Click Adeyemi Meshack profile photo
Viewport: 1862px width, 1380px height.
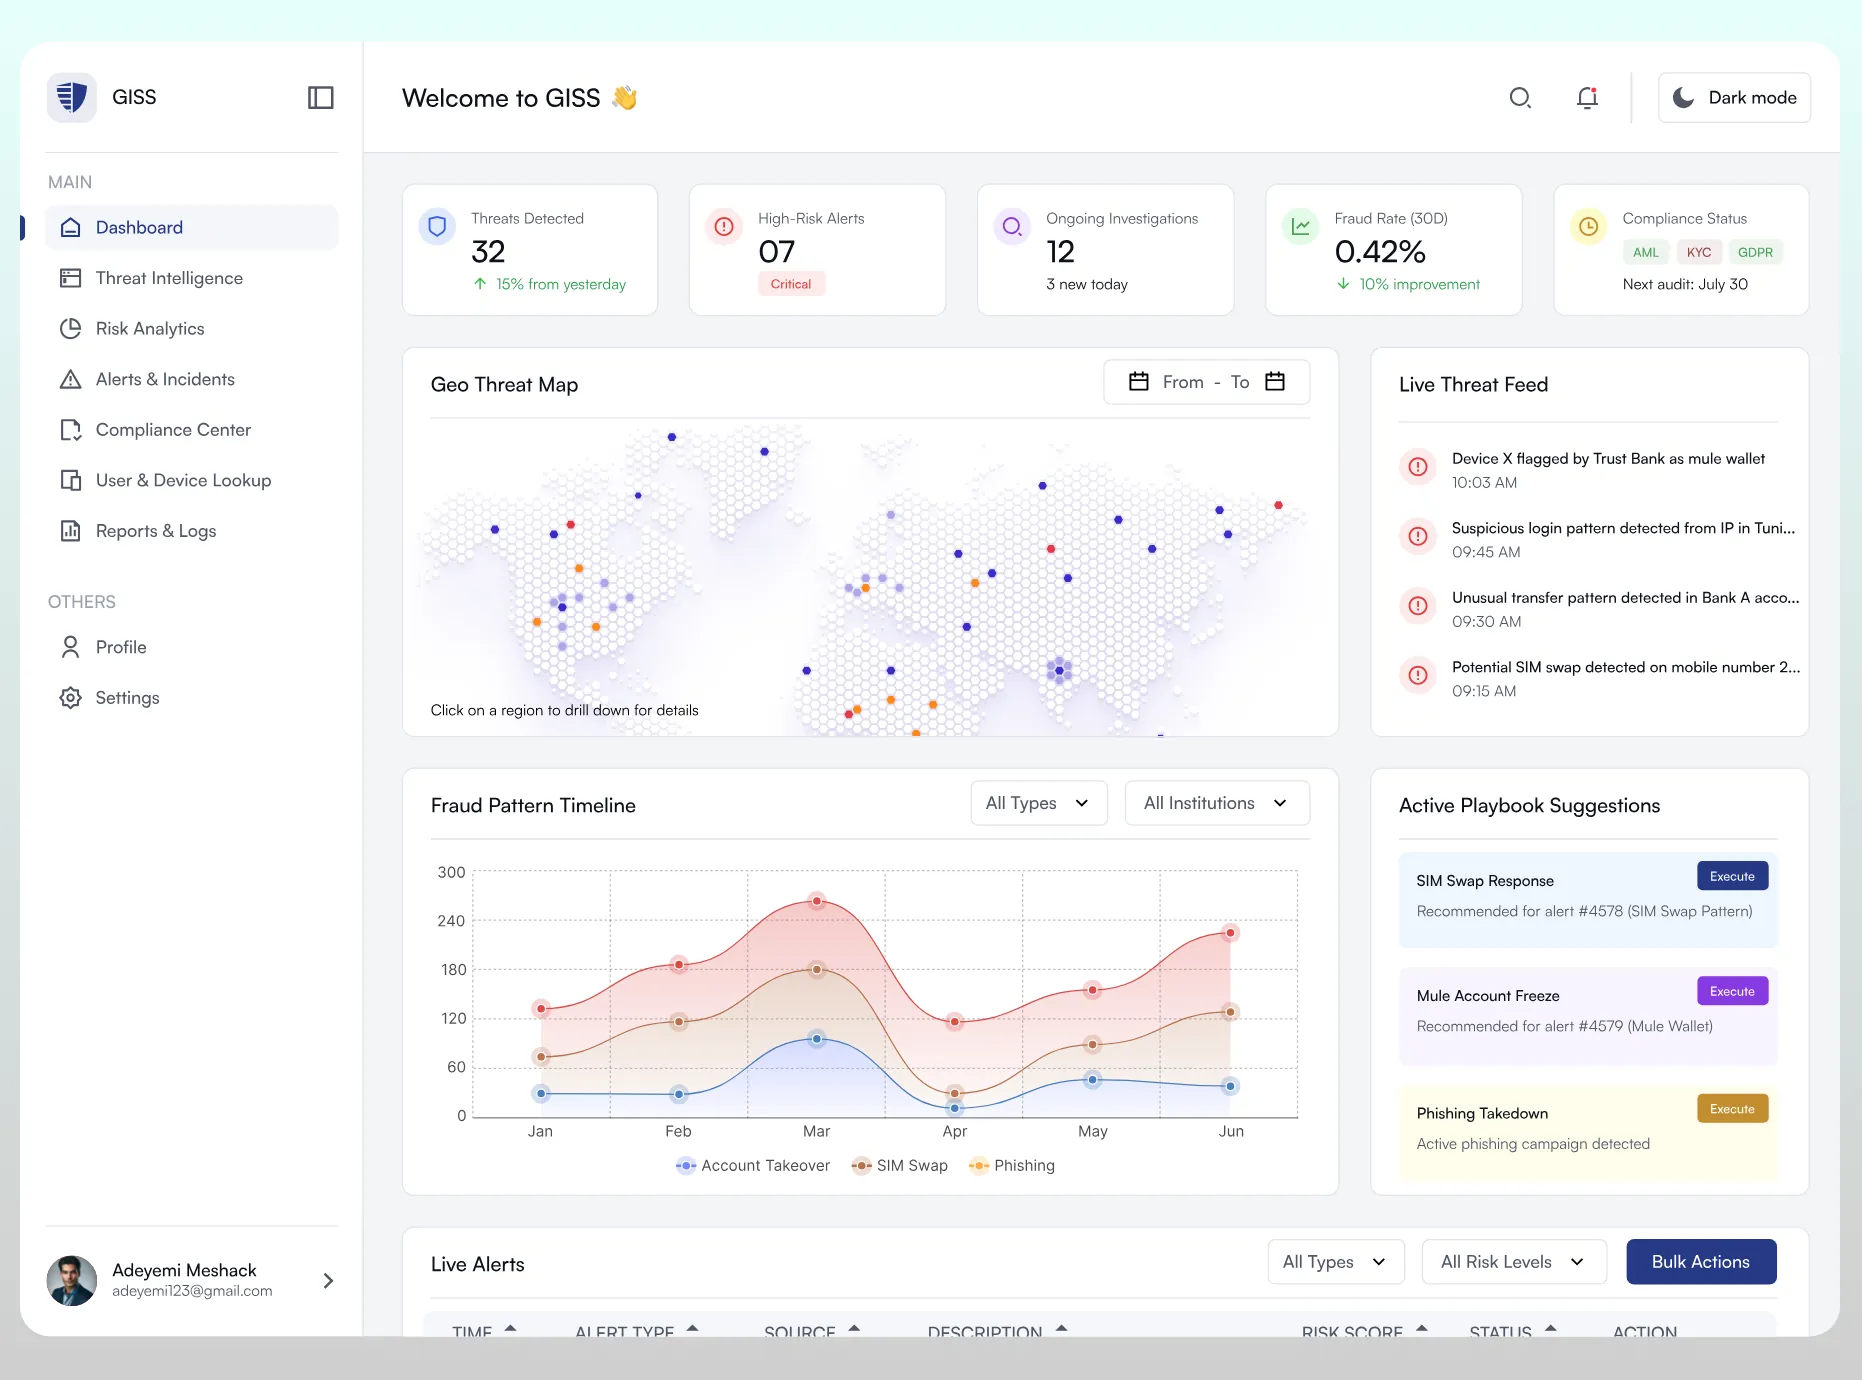(72, 1281)
